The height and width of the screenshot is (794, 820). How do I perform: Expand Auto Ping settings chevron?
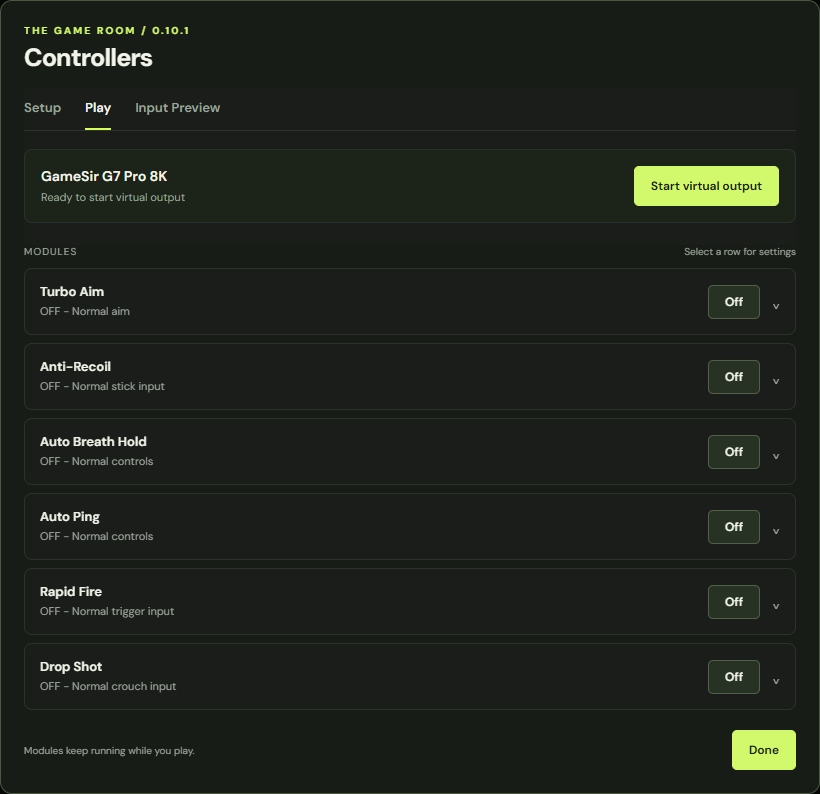tap(776, 531)
